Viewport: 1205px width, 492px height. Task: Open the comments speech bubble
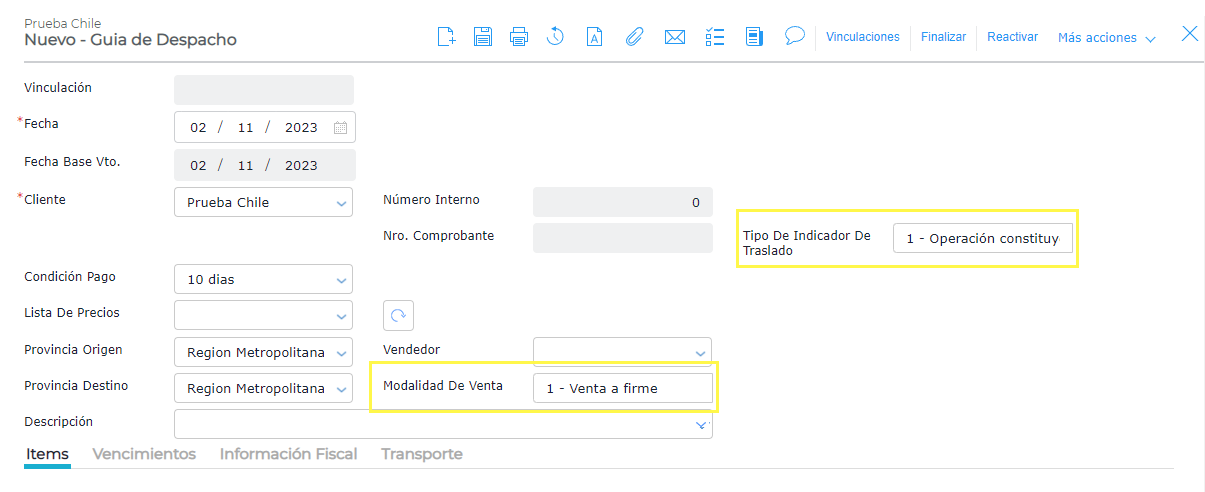pyautogui.click(x=795, y=36)
